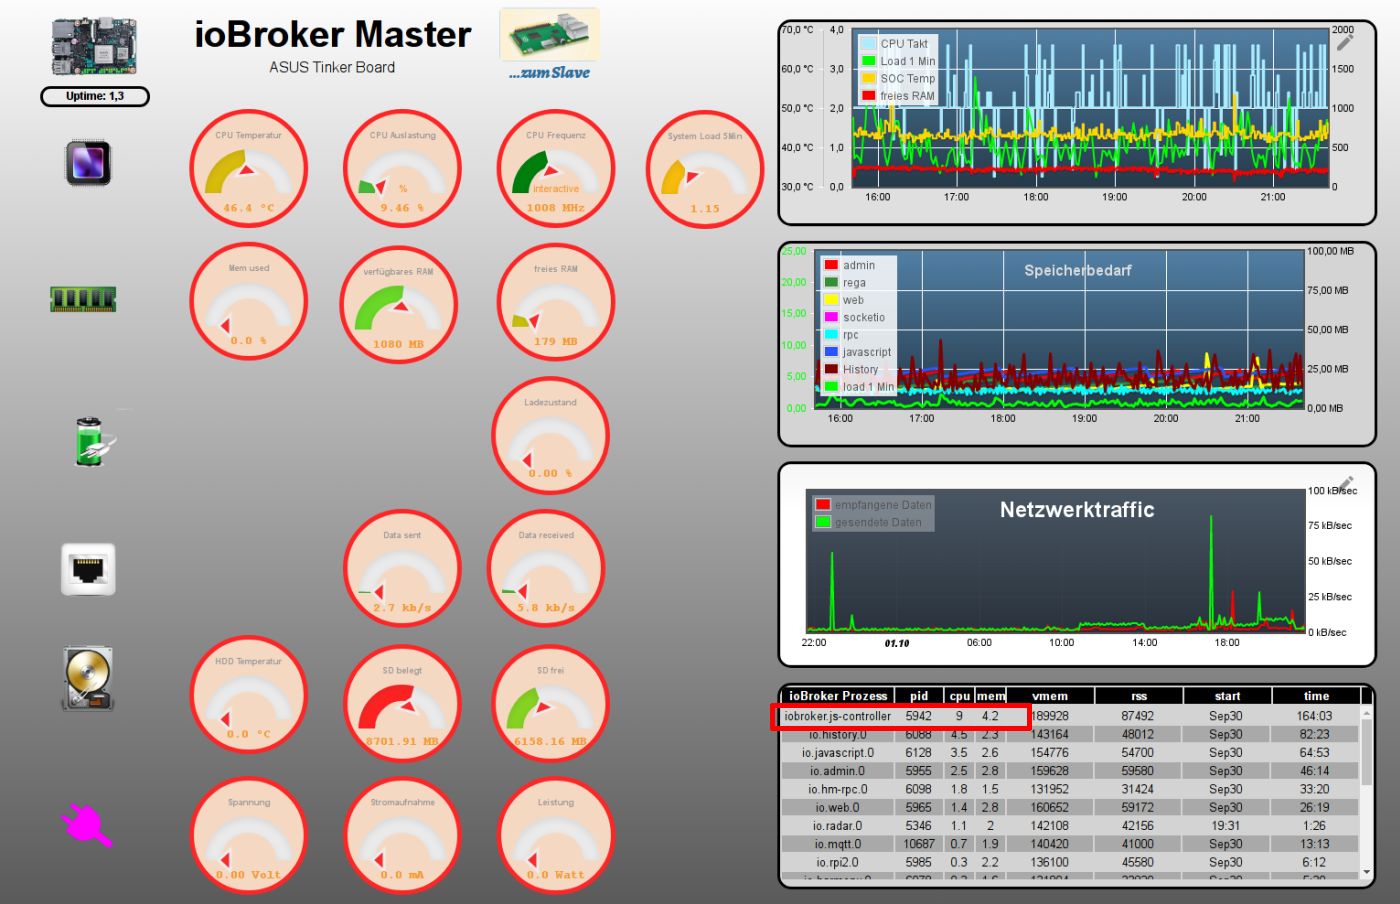The width and height of the screenshot is (1400, 904).
Task: Select the io.hm-rpc.0 process row
Action: 1071,789
